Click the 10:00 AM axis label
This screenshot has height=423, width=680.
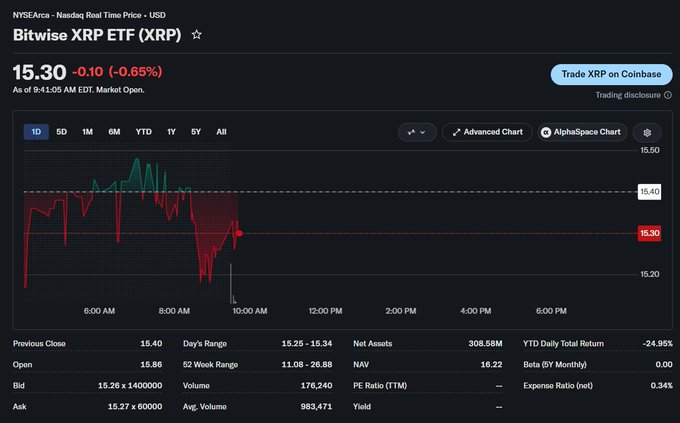(x=250, y=311)
